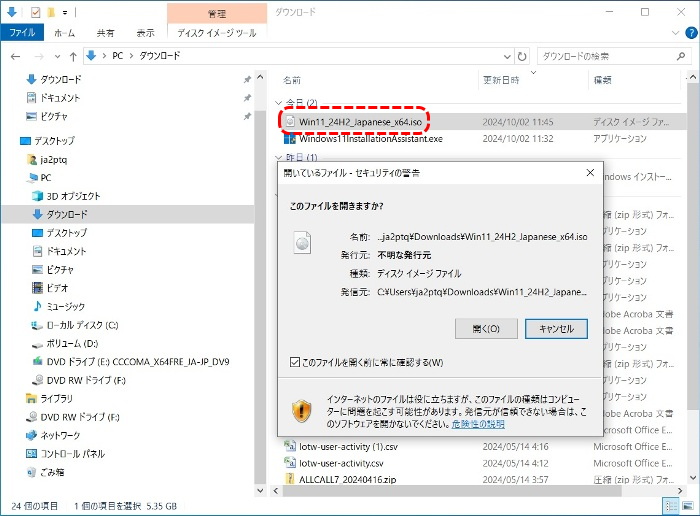
Task: Open デスクトップ folder under PC
Action: click(x=60, y=233)
